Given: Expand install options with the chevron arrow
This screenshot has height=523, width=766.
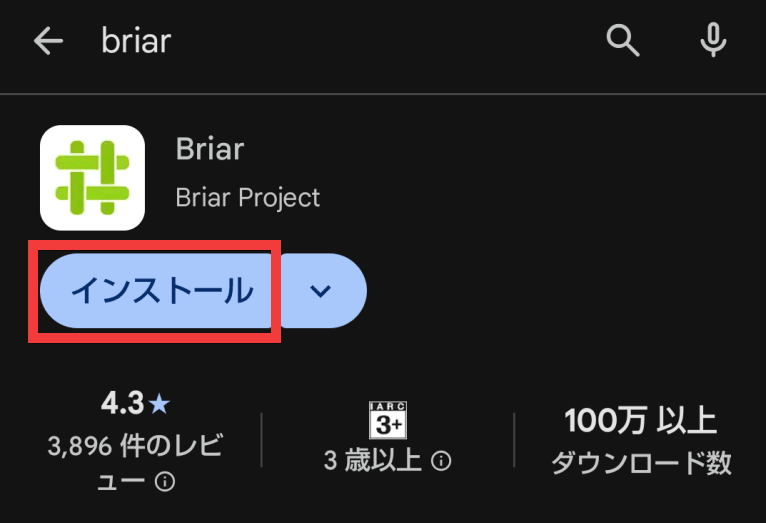Looking at the screenshot, I should [x=320, y=291].
